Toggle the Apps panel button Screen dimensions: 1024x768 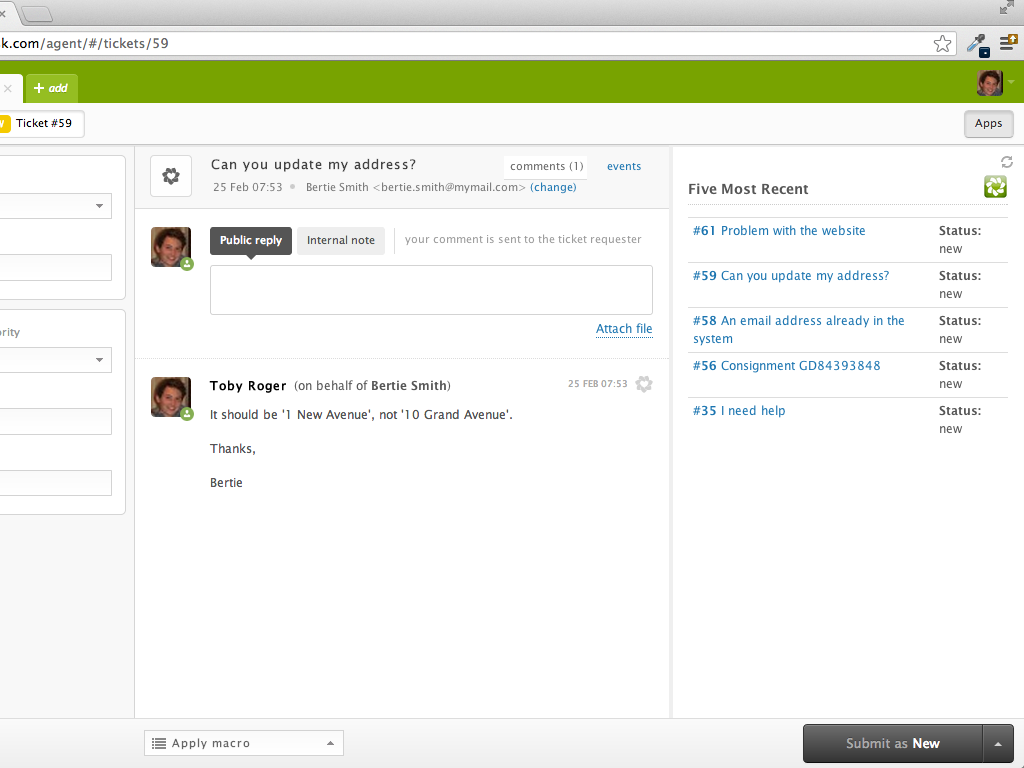(988, 124)
